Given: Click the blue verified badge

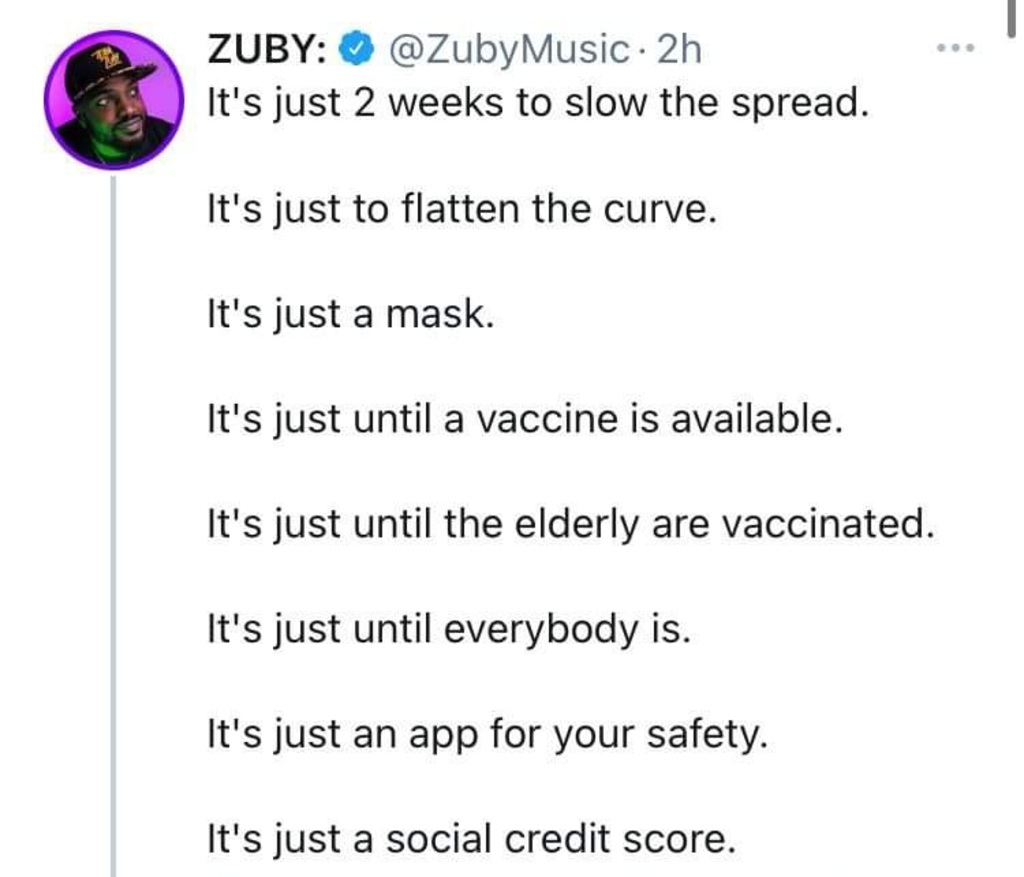Looking at the screenshot, I should (x=355, y=48).
